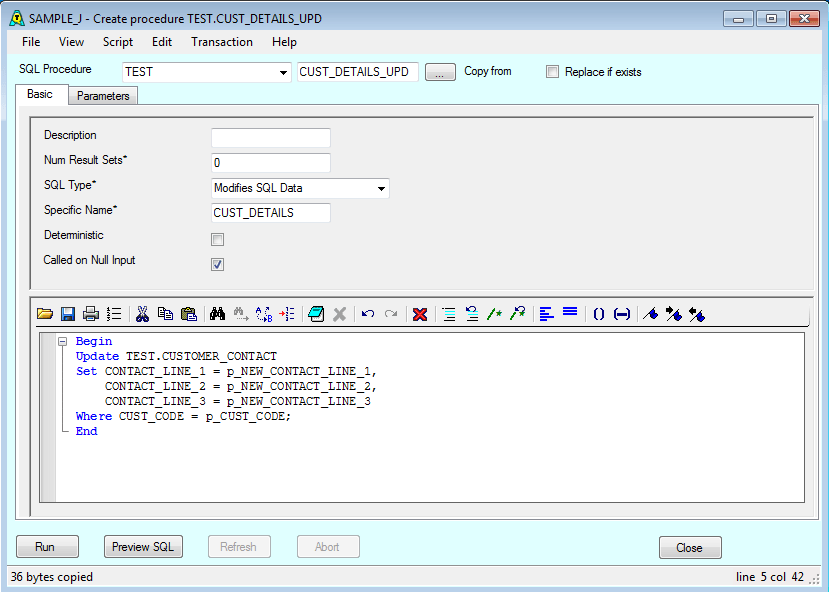
Task: Click the undo highlighted lines icon
Action: coord(472,314)
